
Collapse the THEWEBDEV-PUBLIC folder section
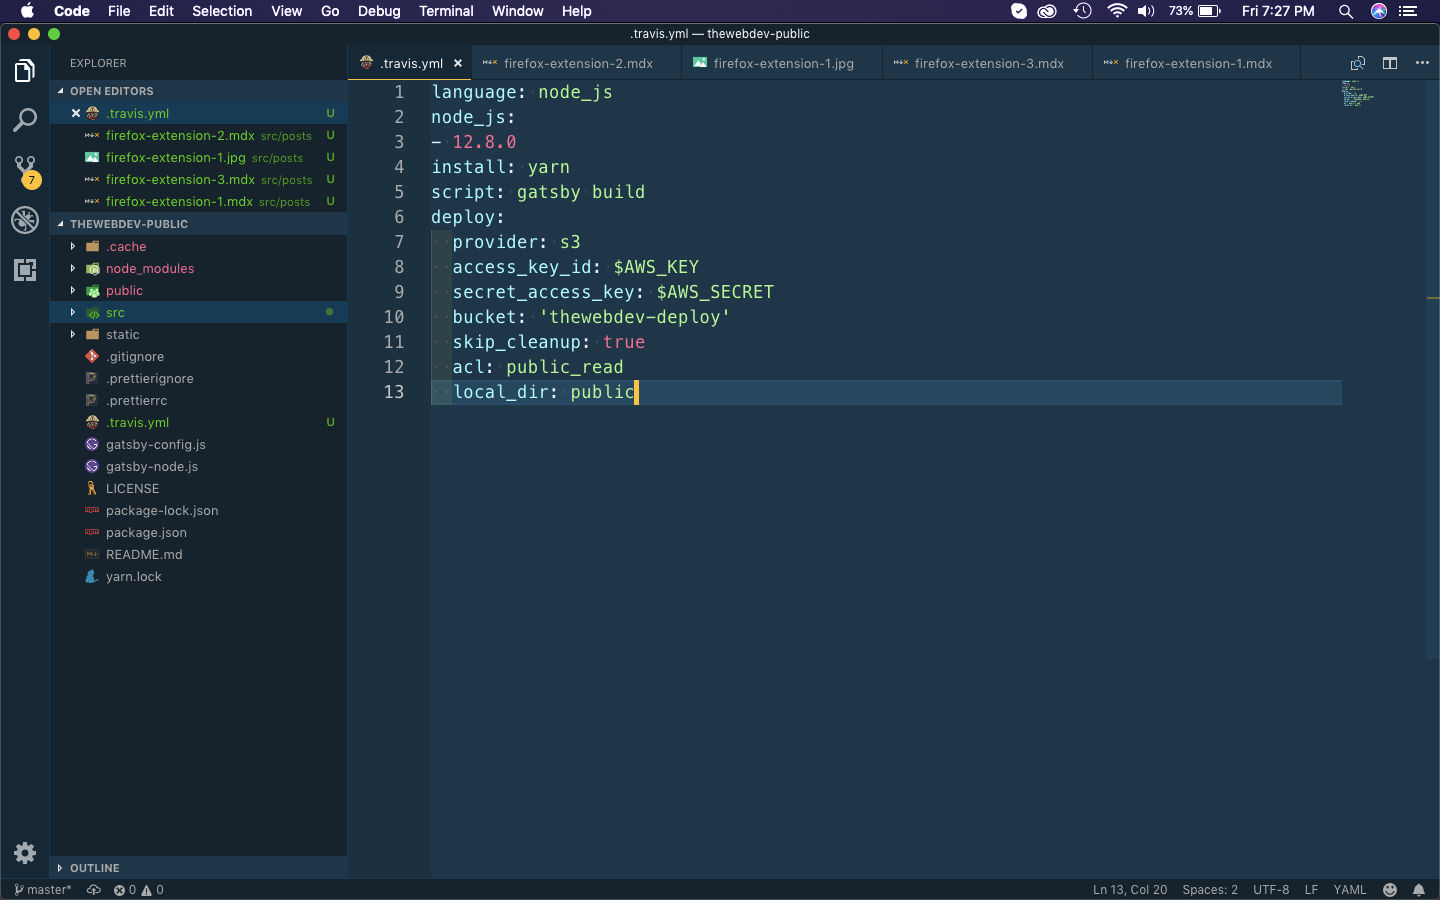point(198,224)
